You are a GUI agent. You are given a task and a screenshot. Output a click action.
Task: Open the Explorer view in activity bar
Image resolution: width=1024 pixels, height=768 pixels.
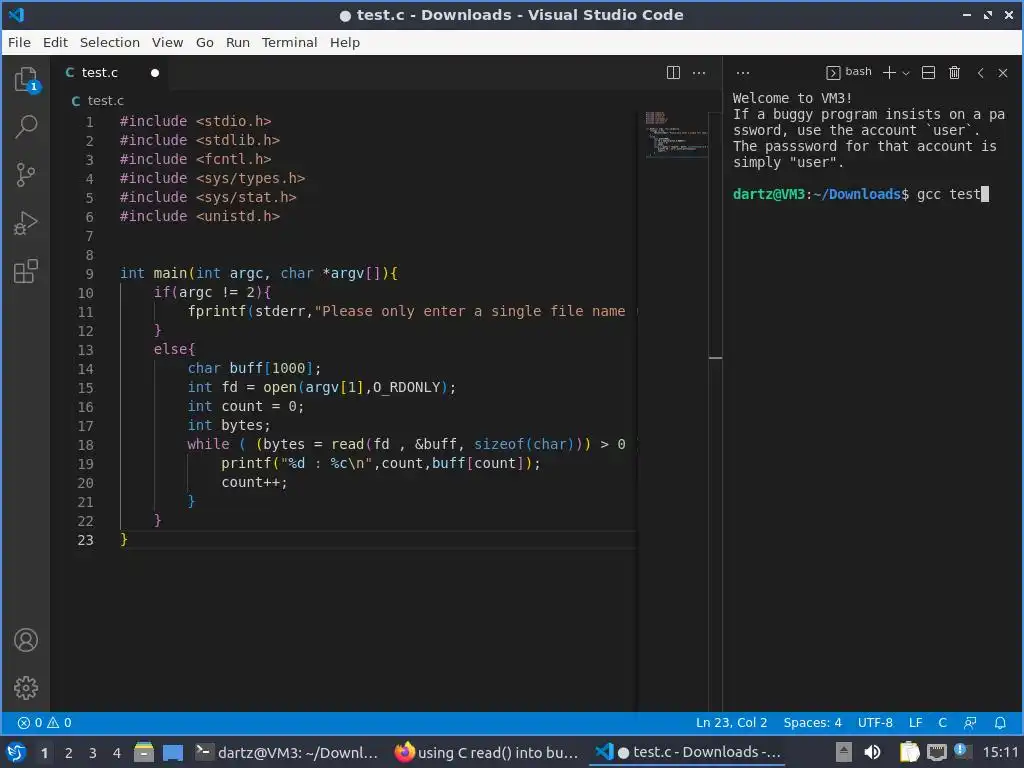point(26,80)
